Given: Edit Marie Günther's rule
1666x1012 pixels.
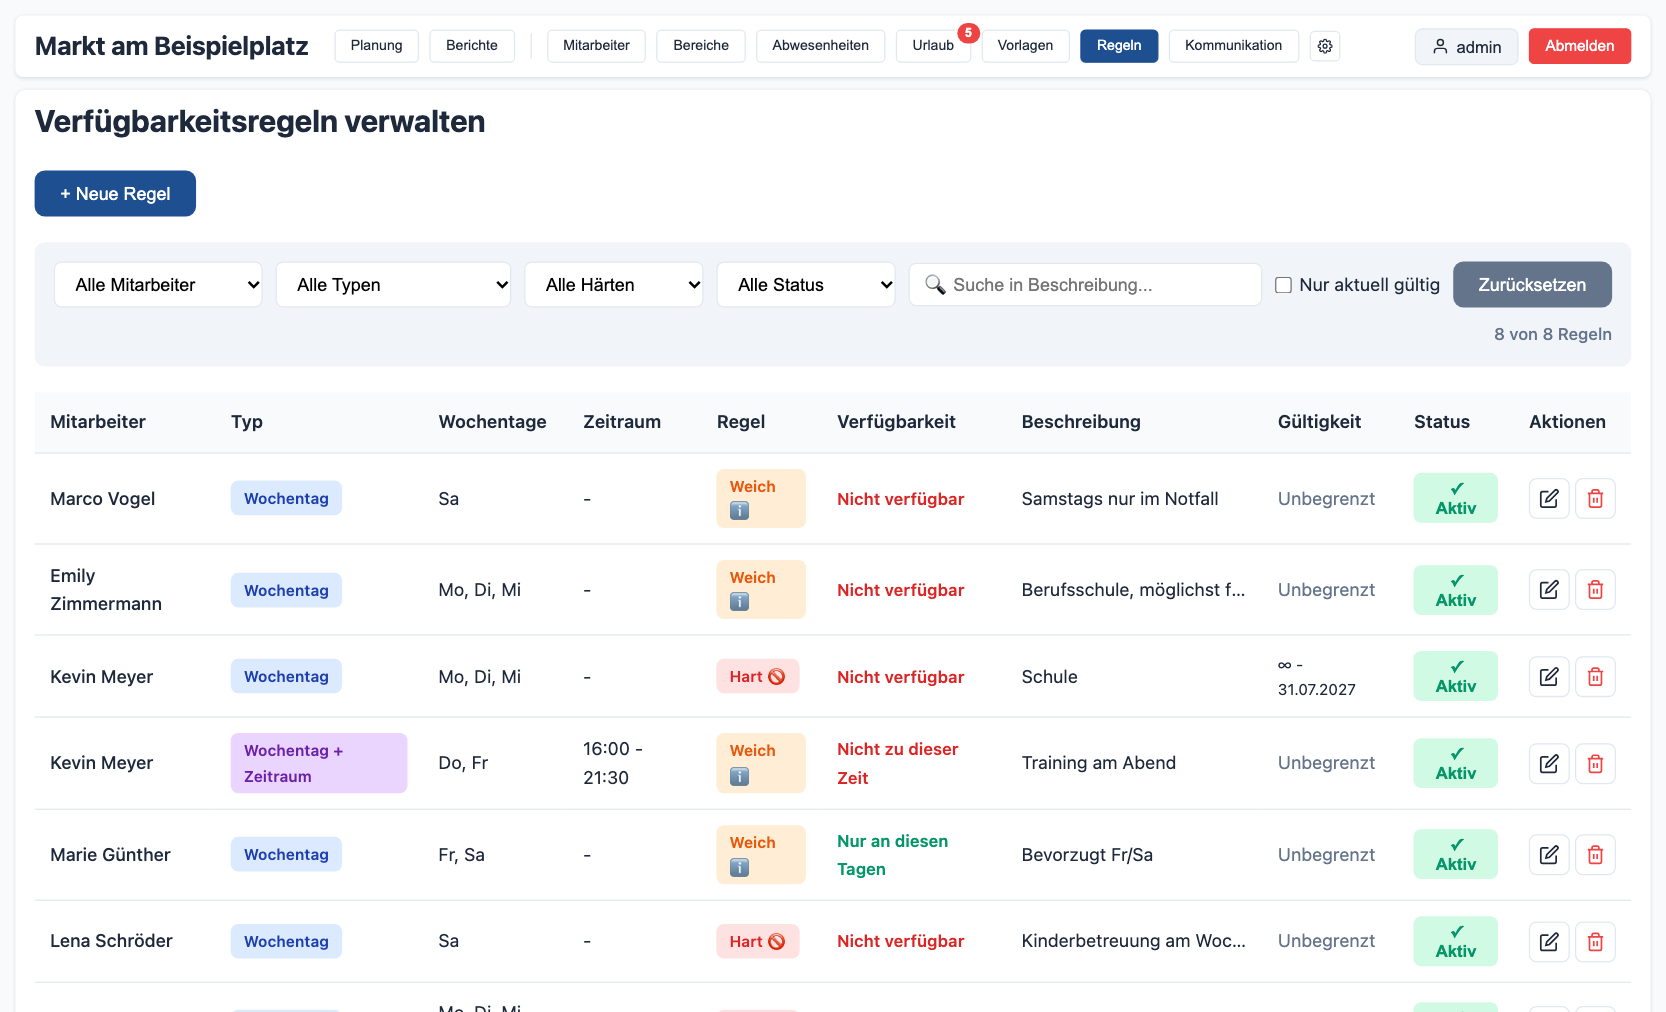Looking at the screenshot, I should [1549, 855].
